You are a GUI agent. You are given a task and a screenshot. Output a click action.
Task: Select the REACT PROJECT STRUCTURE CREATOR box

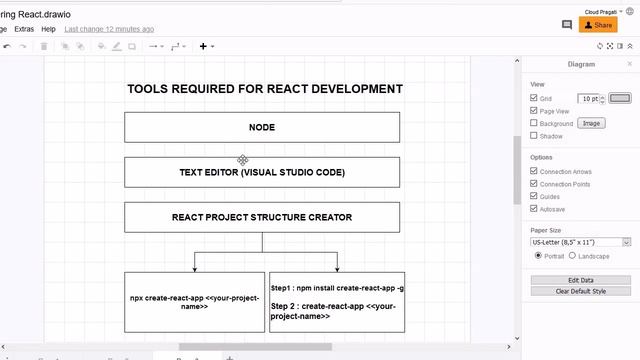click(262, 217)
